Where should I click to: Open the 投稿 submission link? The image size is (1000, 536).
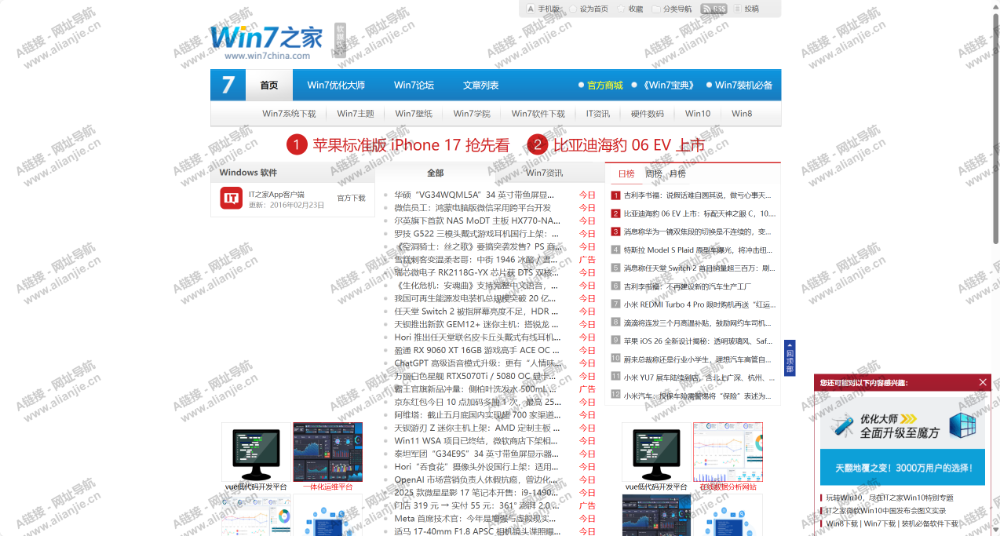coord(746,9)
